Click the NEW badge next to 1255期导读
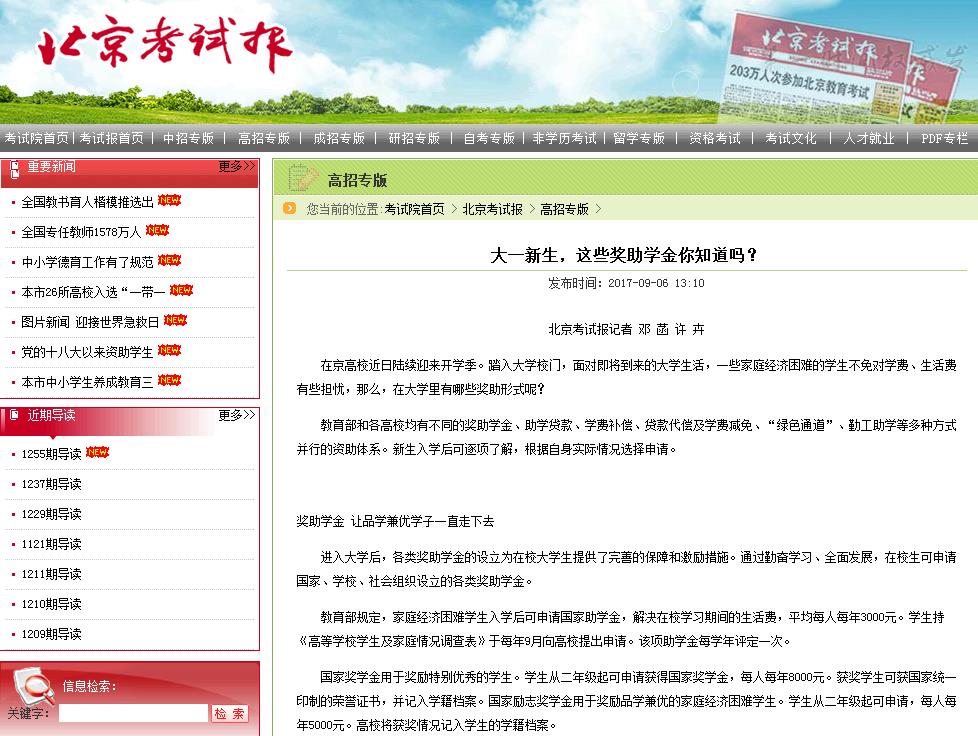 pos(98,453)
